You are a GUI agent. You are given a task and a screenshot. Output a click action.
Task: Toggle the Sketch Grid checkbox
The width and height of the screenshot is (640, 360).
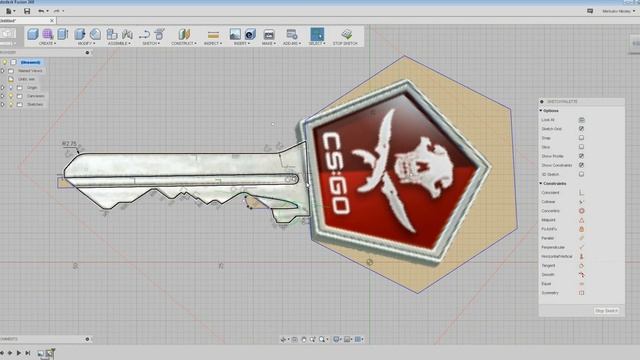[x=582, y=129]
